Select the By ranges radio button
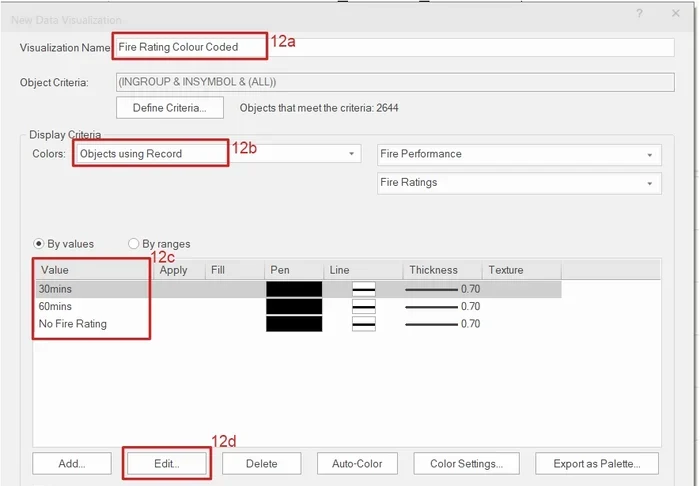Viewport: 700px width, 486px height. click(134, 243)
